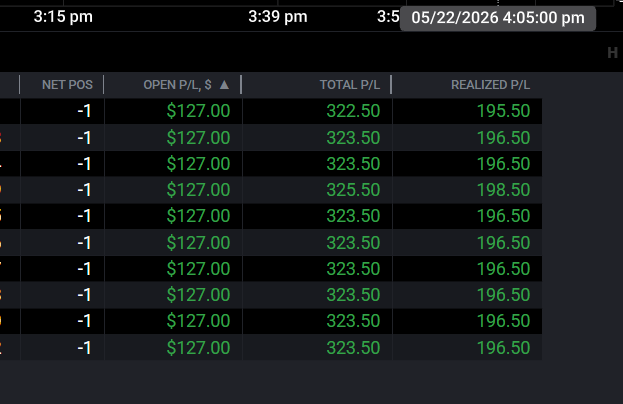623x404 pixels.
Task: Sort by the NET POS column header
Action: [x=67, y=85]
